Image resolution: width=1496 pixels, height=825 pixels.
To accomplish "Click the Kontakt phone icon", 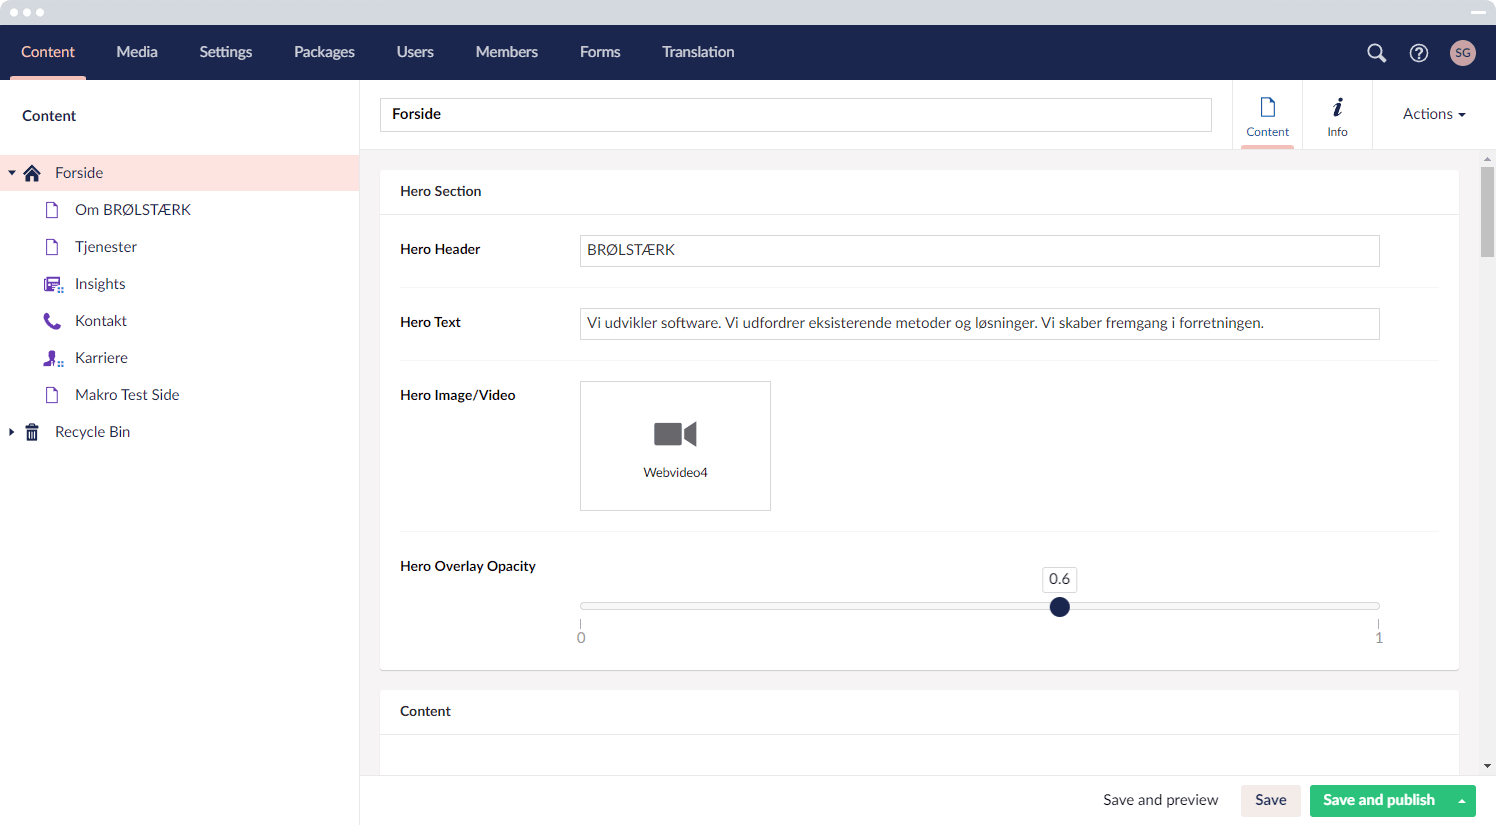I will coord(52,321).
